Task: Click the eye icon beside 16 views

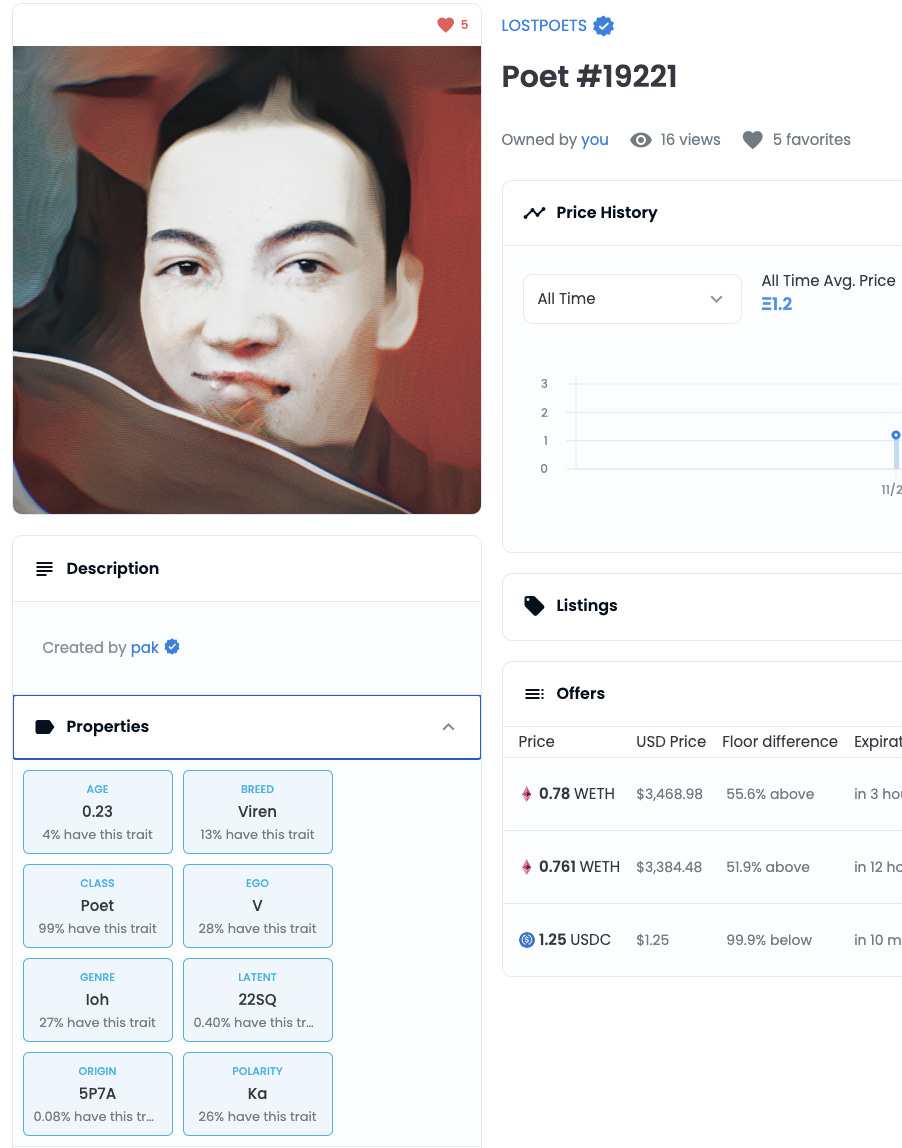Action: pyautogui.click(x=641, y=140)
